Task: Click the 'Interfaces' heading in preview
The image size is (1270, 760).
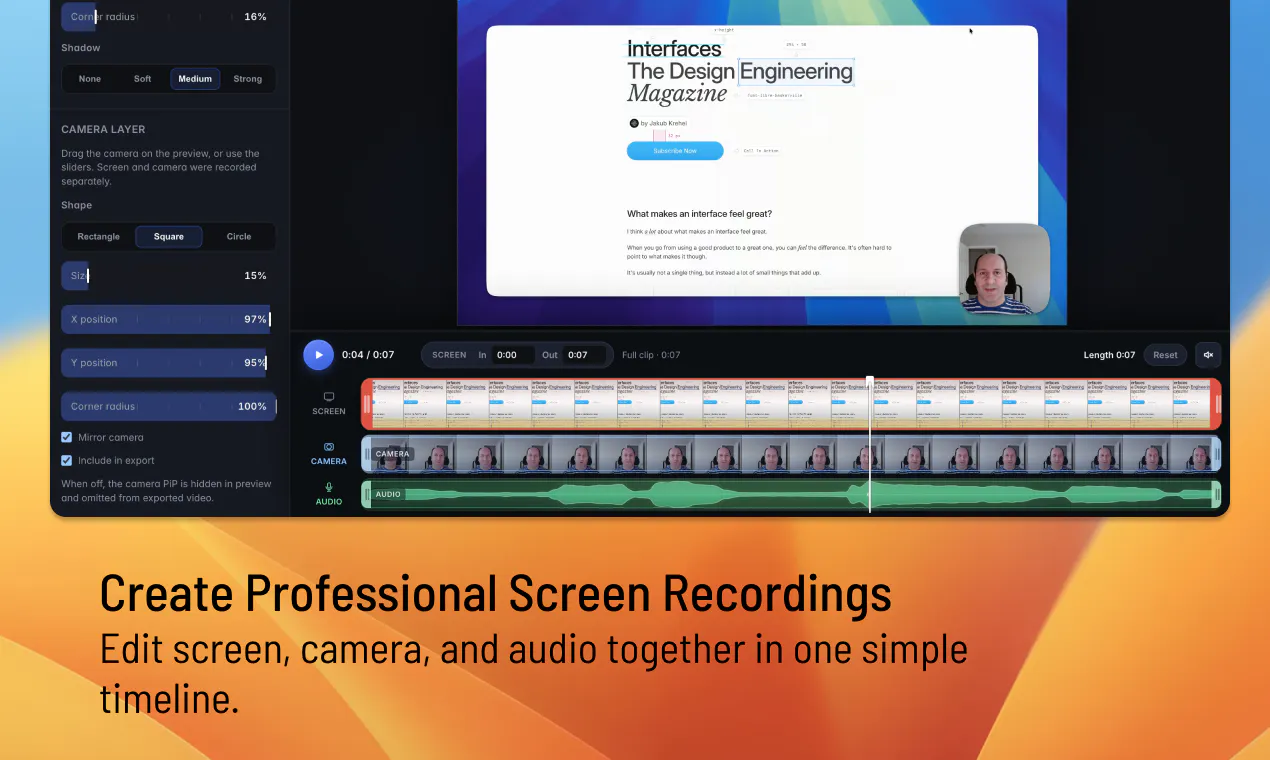Action: (674, 49)
